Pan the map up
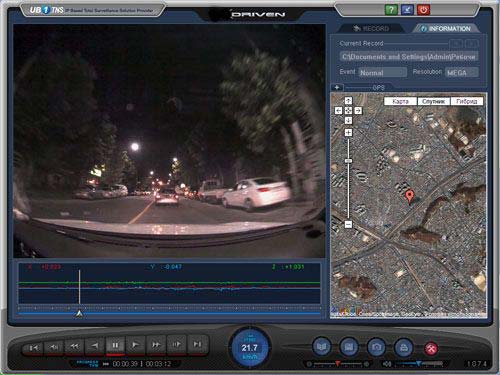The image size is (500, 375). click(x=348, y=101)
